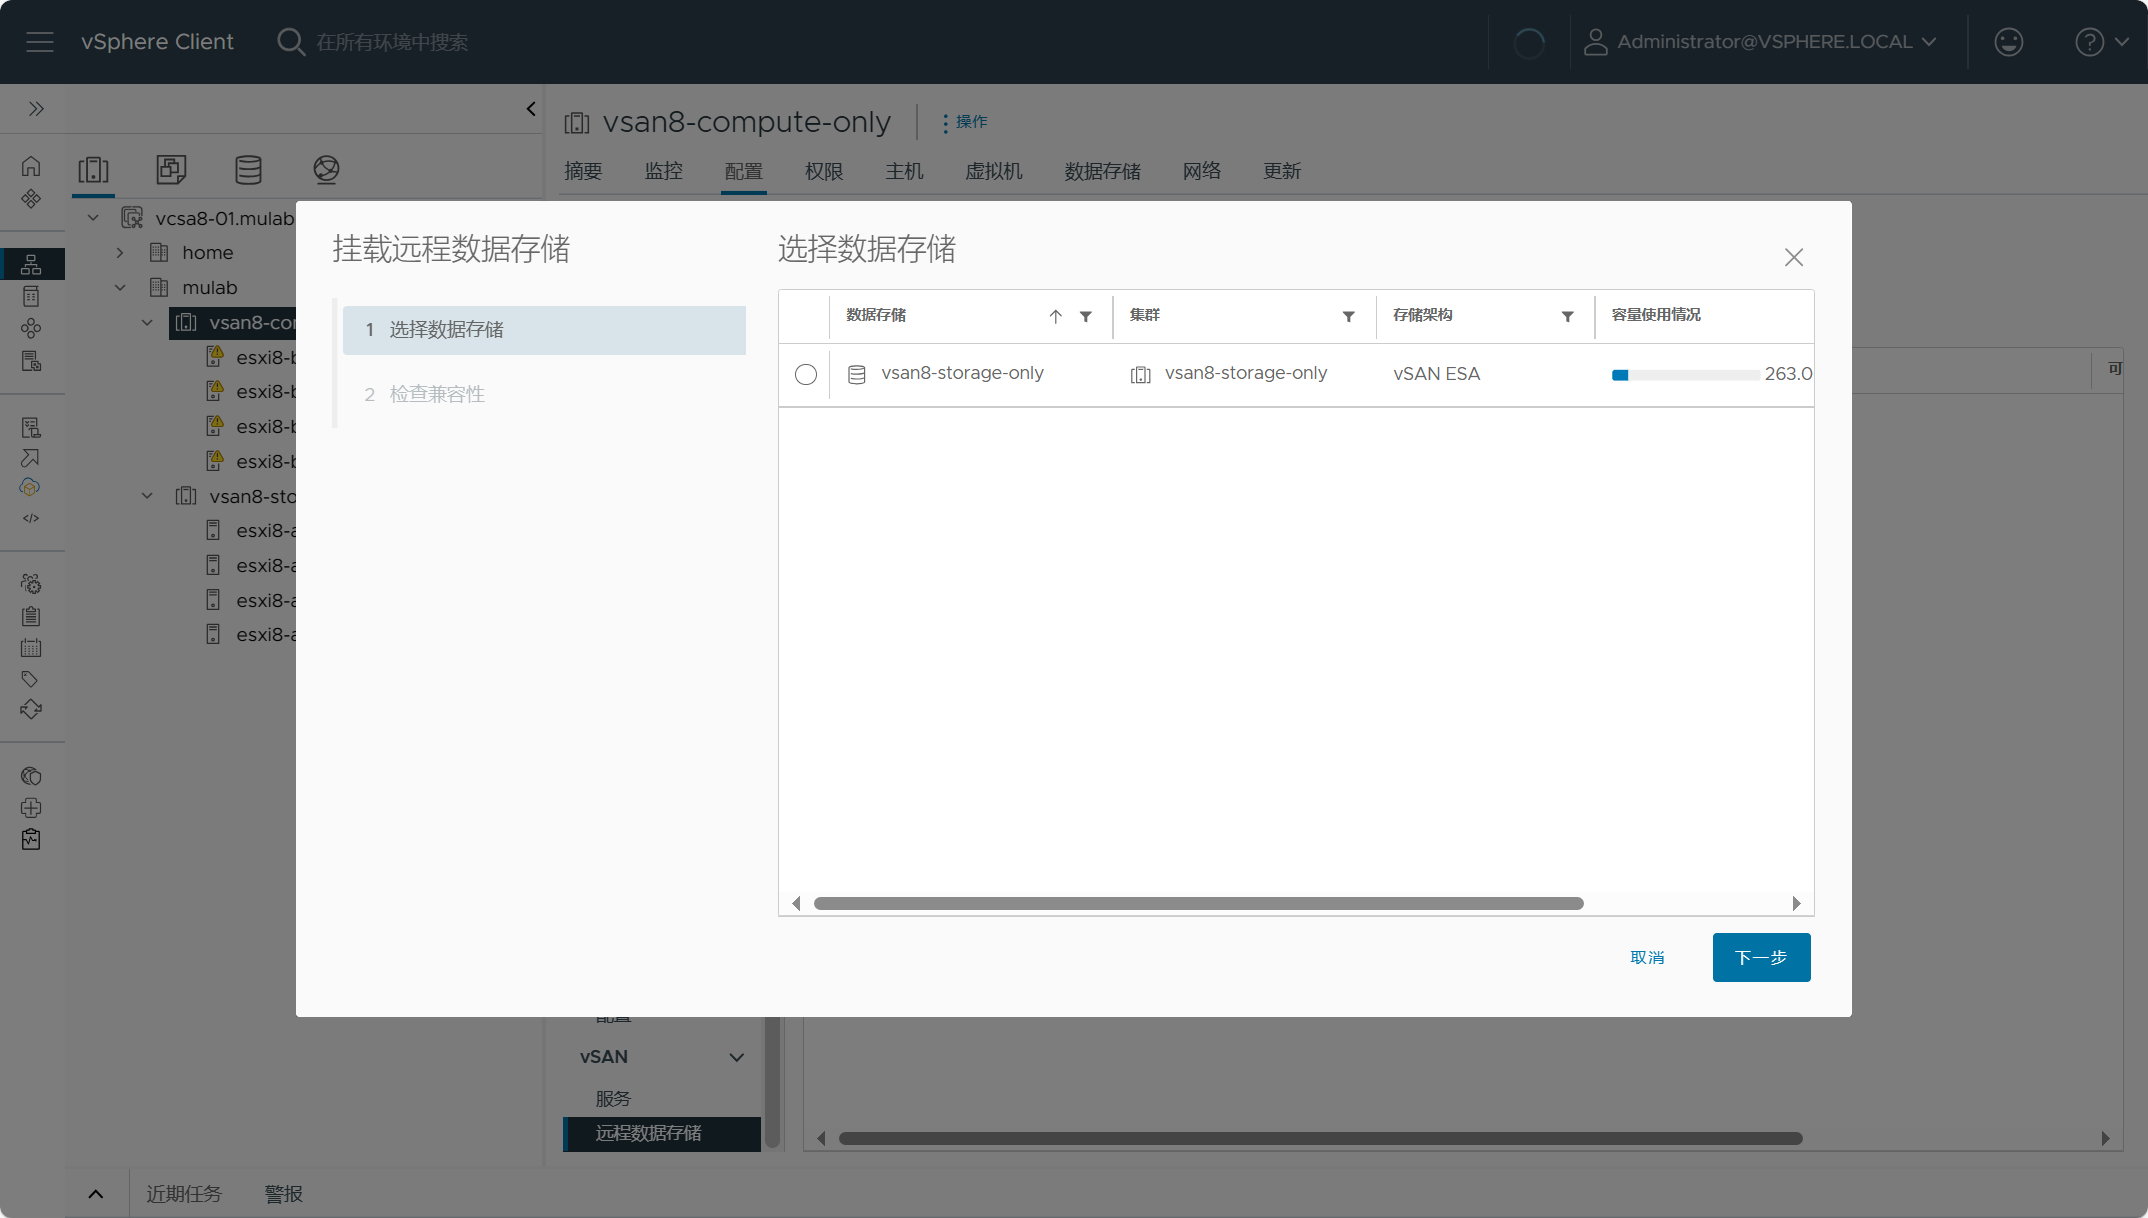
Task: Click the 下一步 button
Action: point(1761,957)
